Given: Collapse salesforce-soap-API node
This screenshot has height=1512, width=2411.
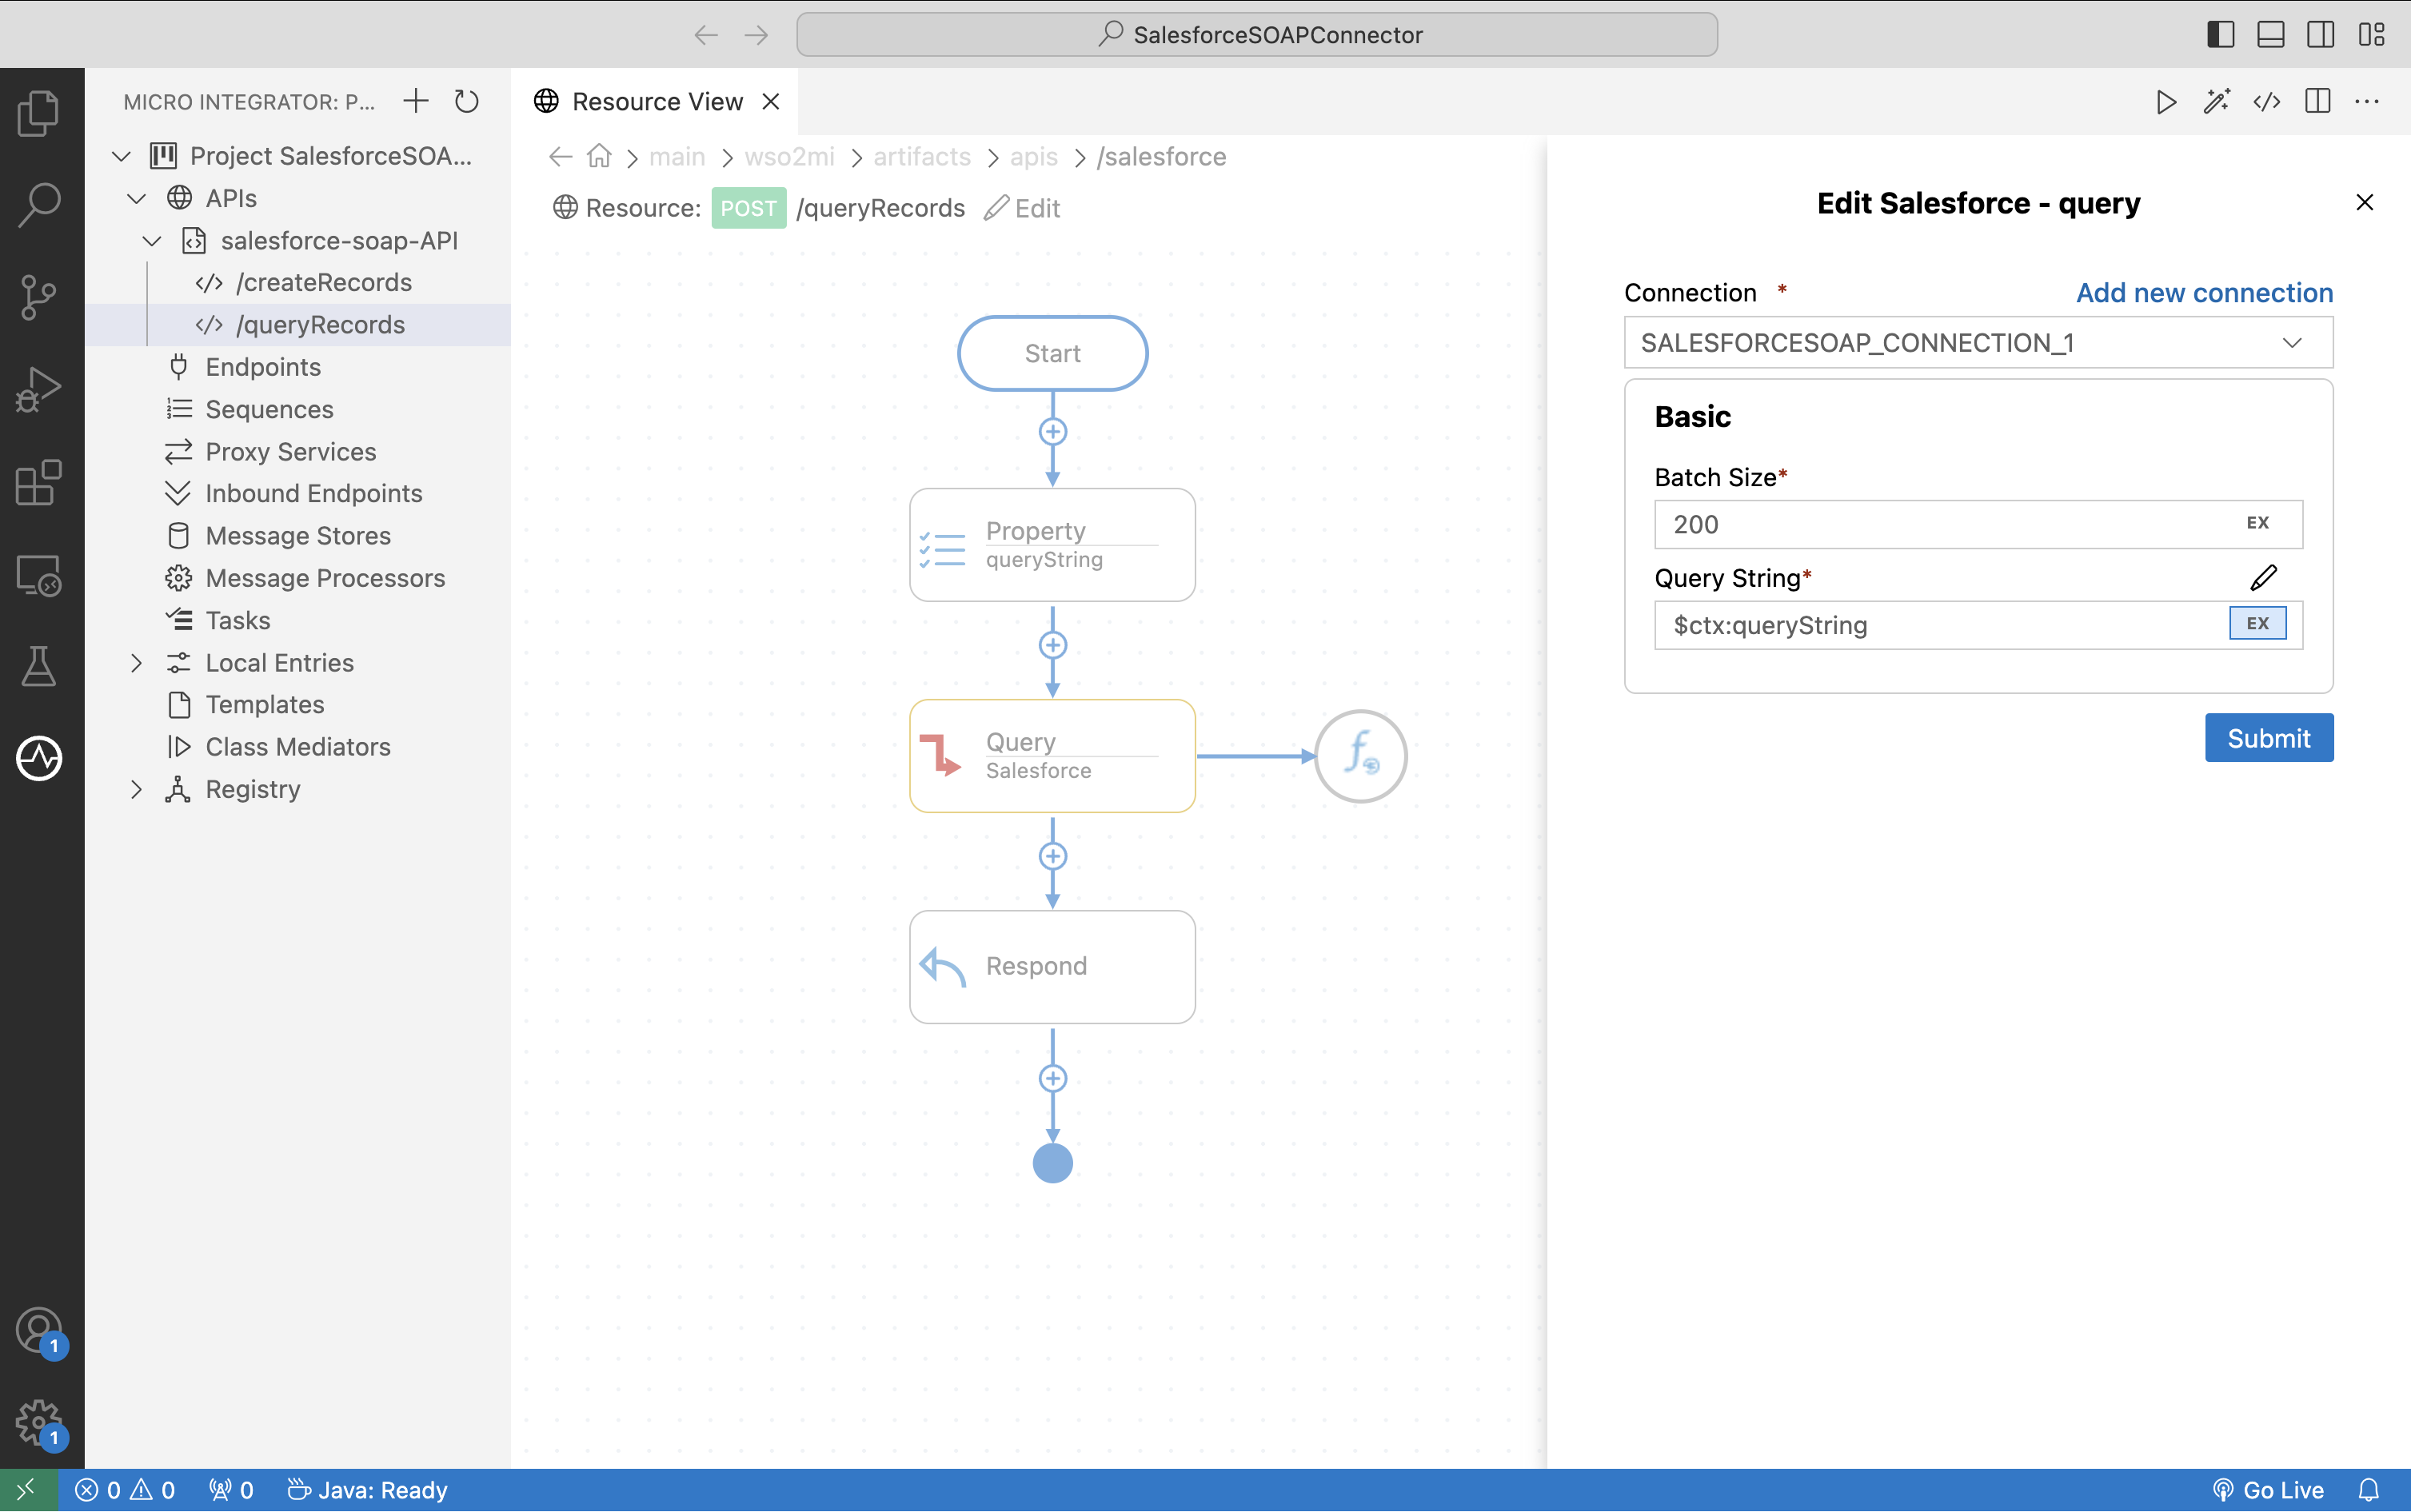Looking at the screenshot, I should pos(152,241).
